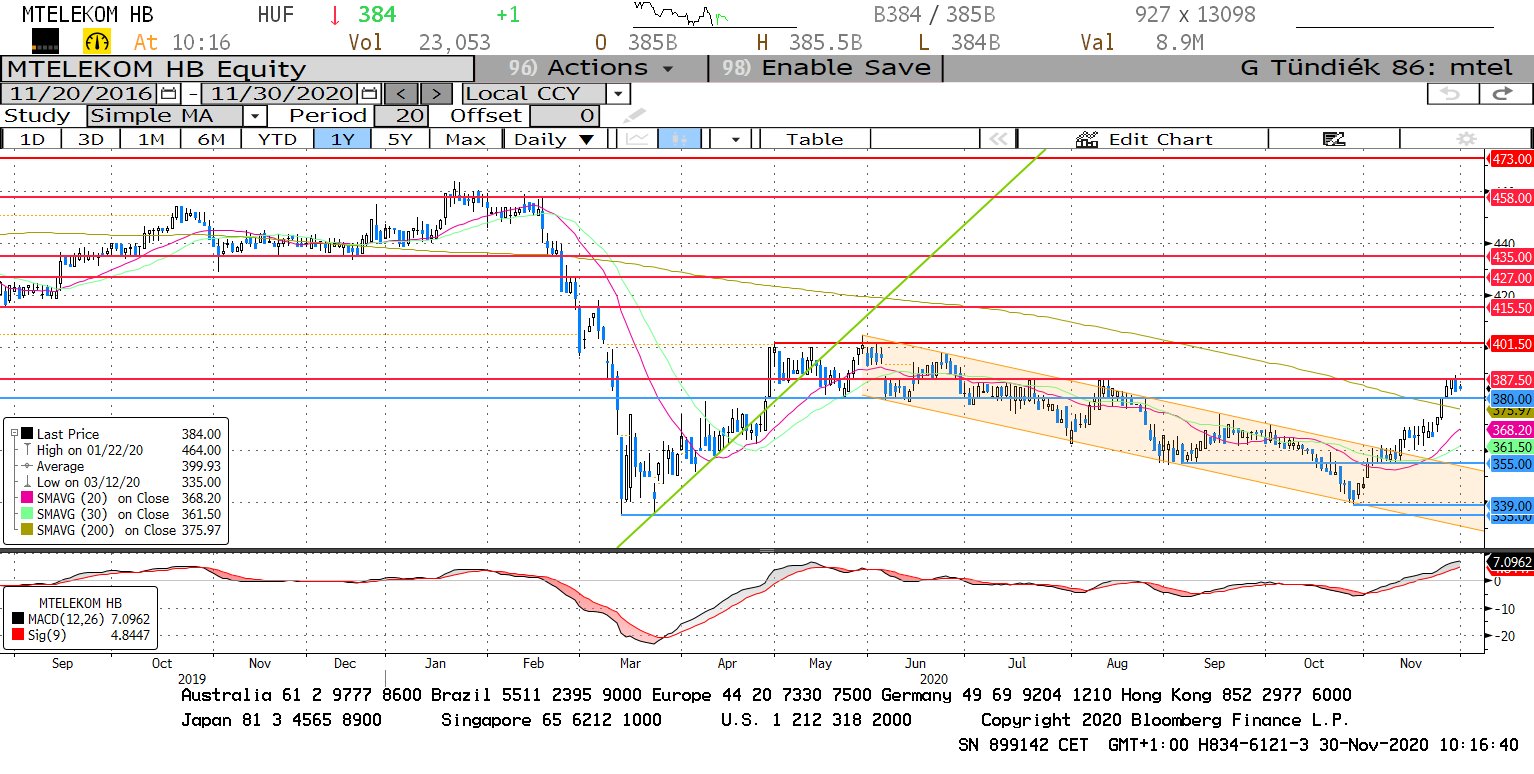Select the 1D range tab
The height and width of the screenshot is (774, 1534).
tap(33, 139)
